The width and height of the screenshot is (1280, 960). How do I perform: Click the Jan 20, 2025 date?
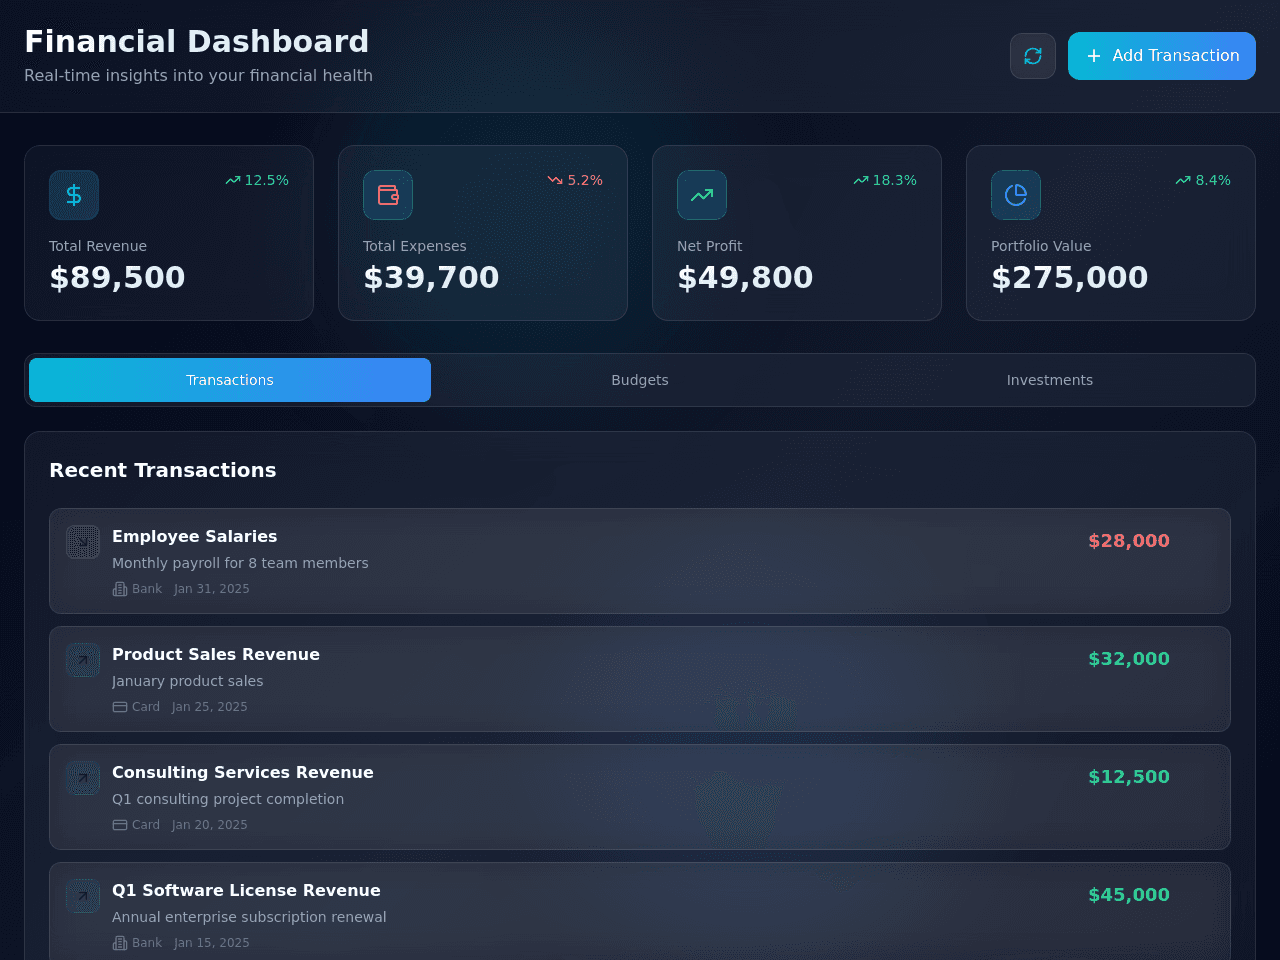(210, 825)
